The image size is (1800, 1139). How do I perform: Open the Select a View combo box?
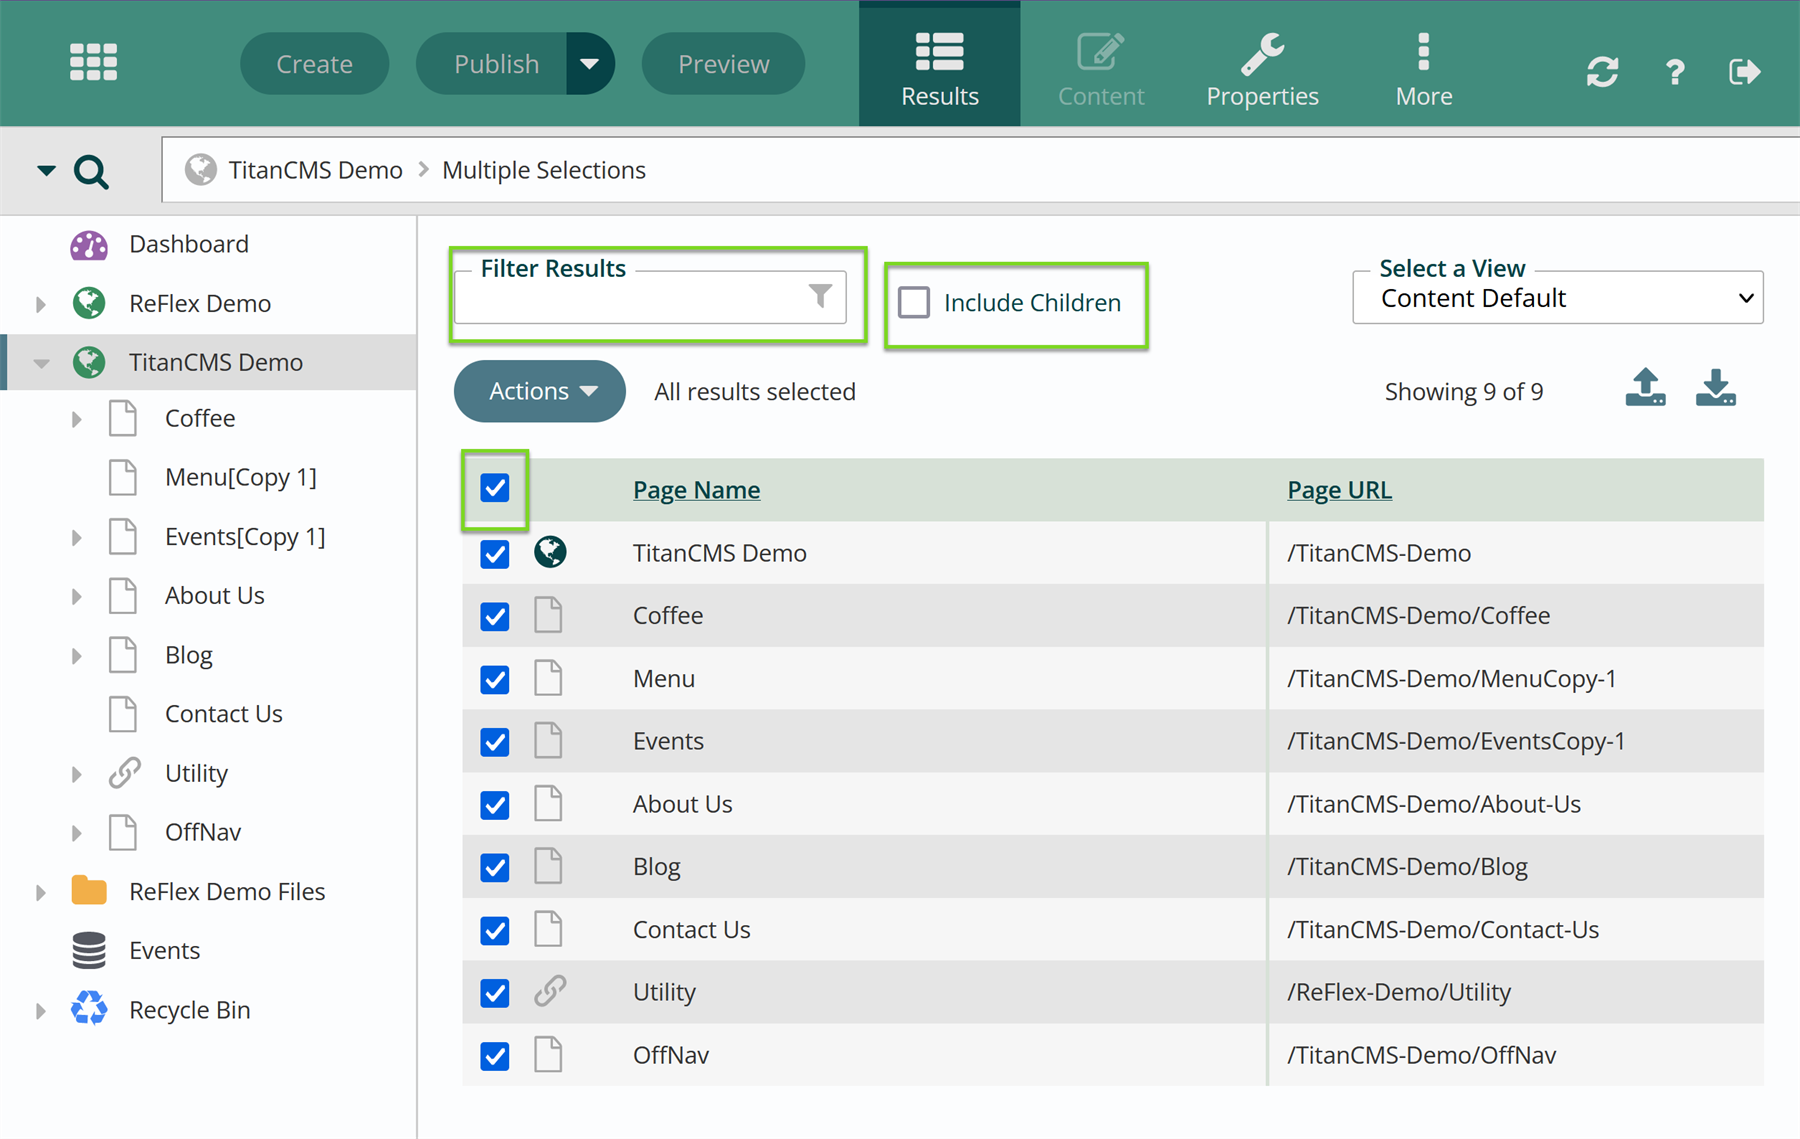(1558, 298)
